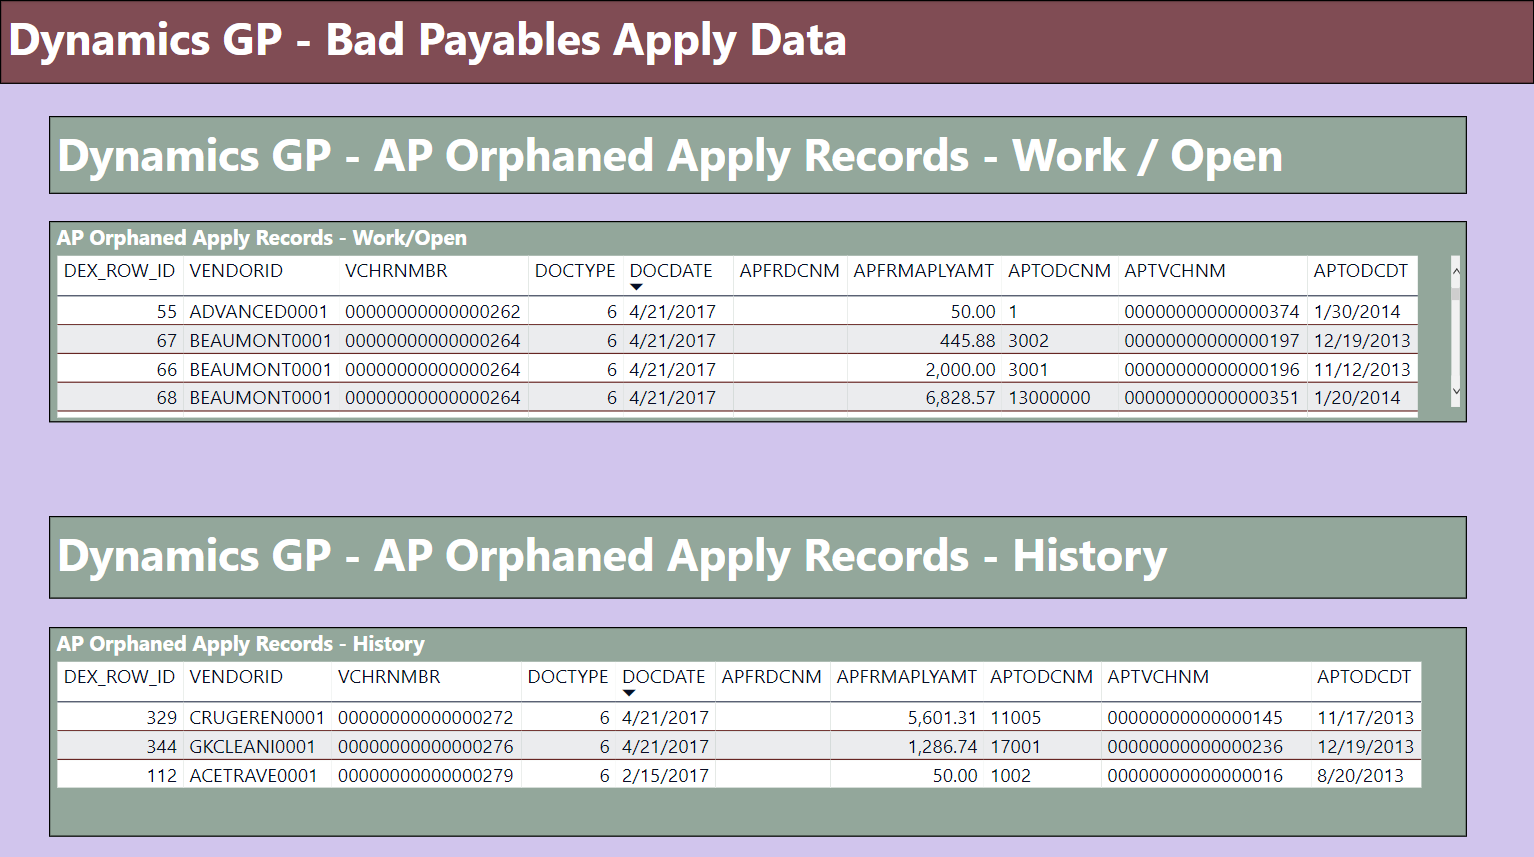This screenshot has height=857, width=1534.
Task: Click APTODCNM value 13000000
Action: pos(1049,398)
